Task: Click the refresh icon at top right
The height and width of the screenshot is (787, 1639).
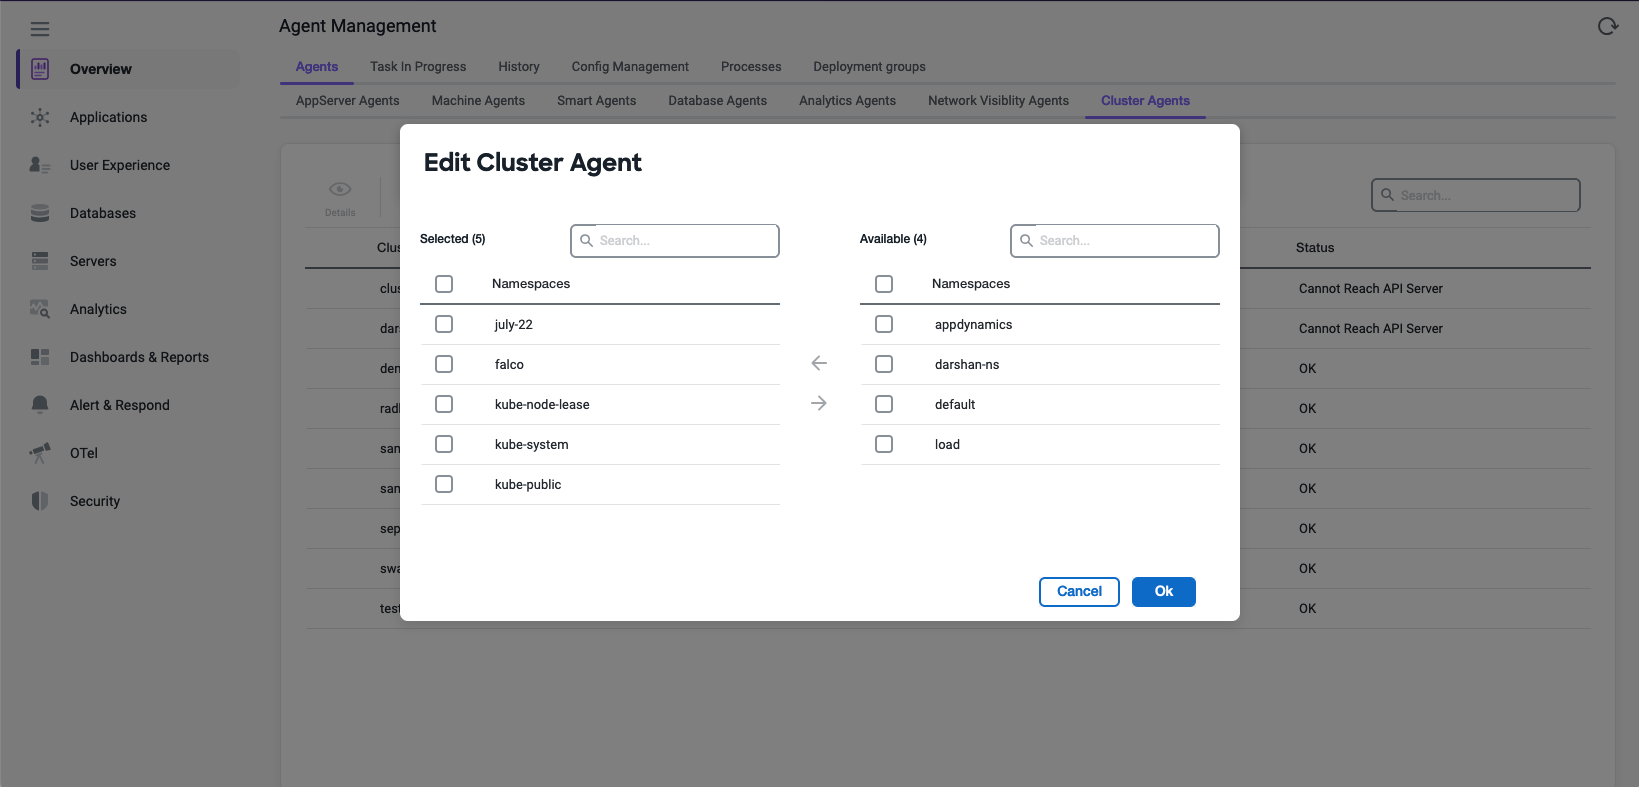Action: [1608, 26]
